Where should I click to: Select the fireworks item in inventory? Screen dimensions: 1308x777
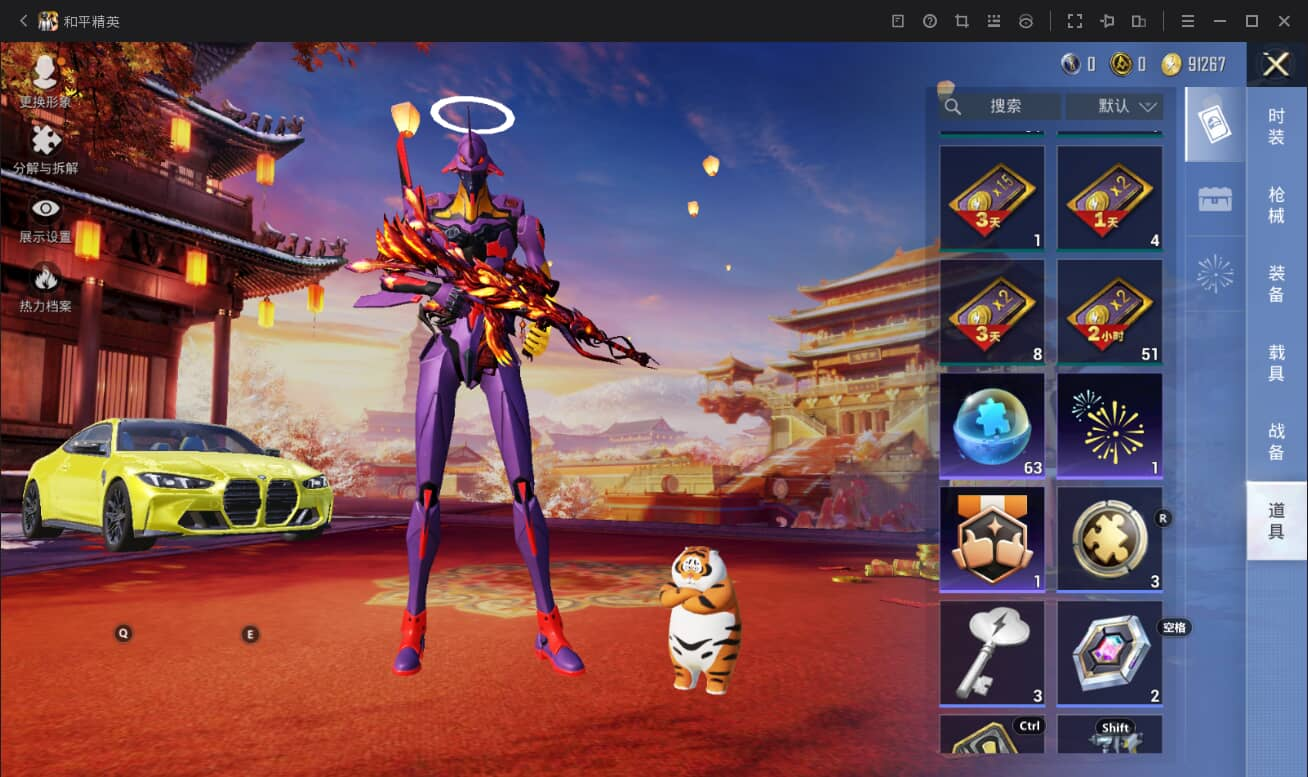(x=1110, y=426)
